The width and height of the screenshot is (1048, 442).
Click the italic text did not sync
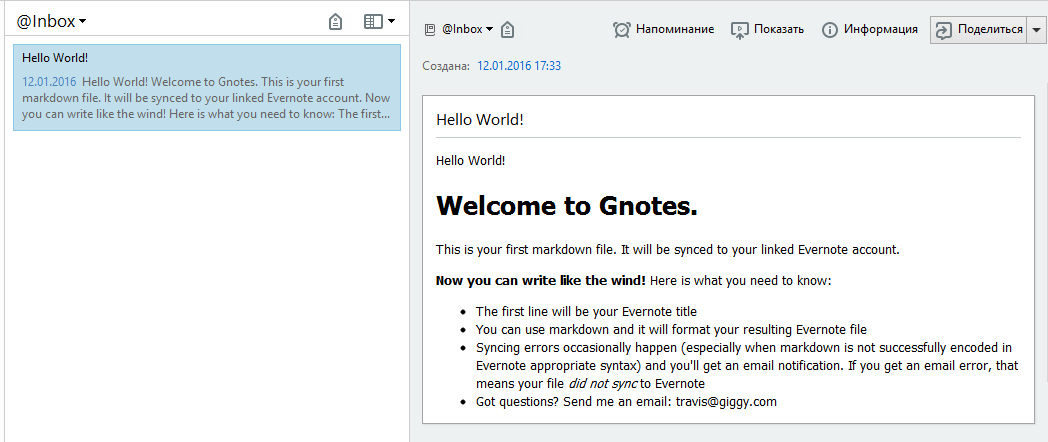pos(603,384)
